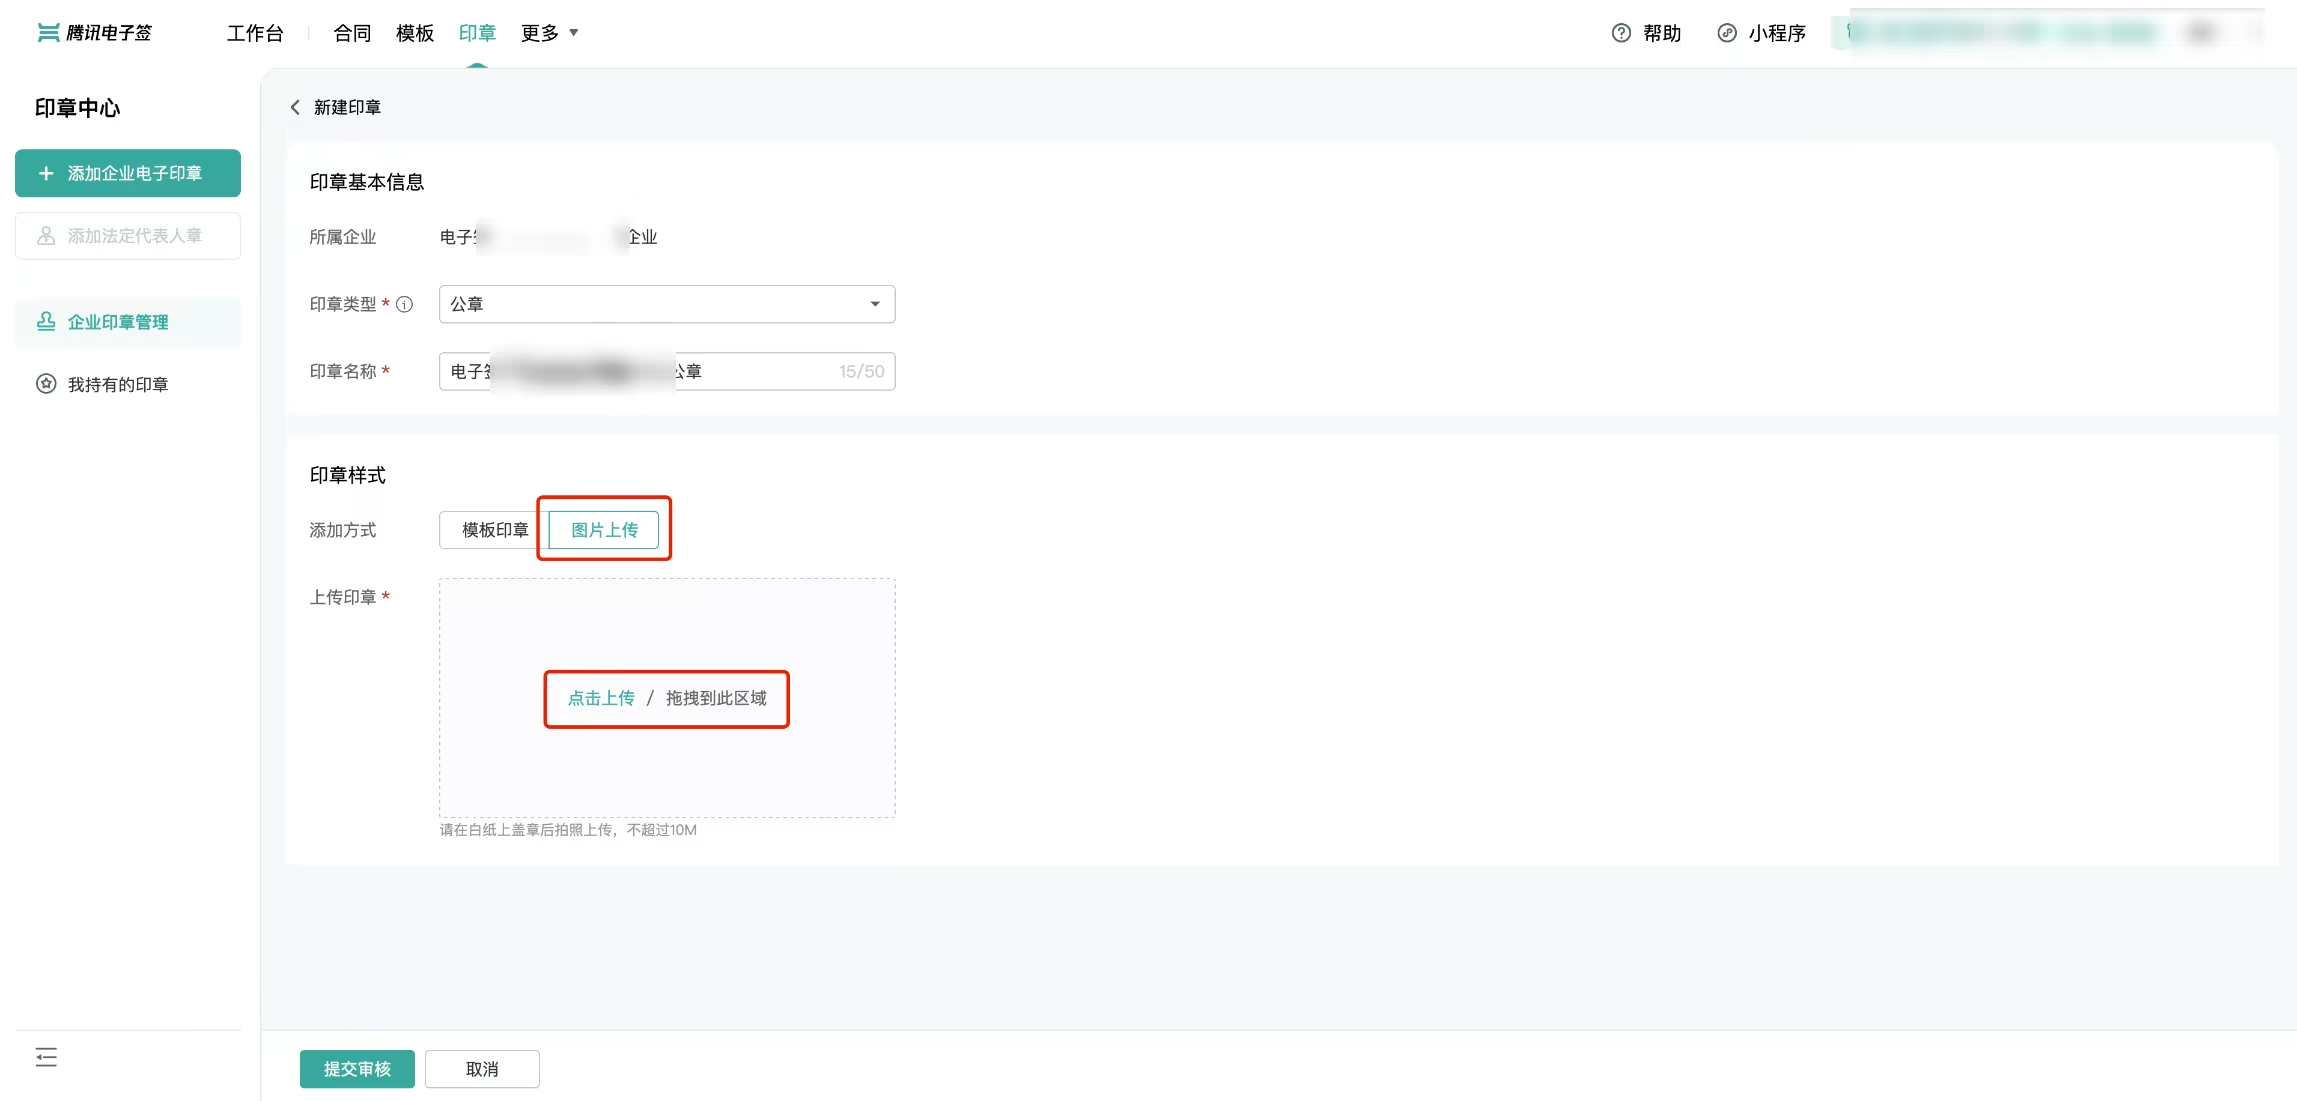The width and height of the screenshot is (2297, 1101).
Task: Go to the 合同 tab
Action: (x=352, y=33)
